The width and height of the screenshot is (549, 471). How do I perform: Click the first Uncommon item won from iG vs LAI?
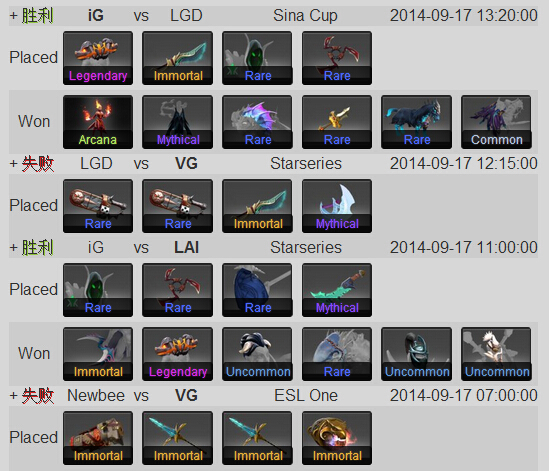(x=257, y=354)
